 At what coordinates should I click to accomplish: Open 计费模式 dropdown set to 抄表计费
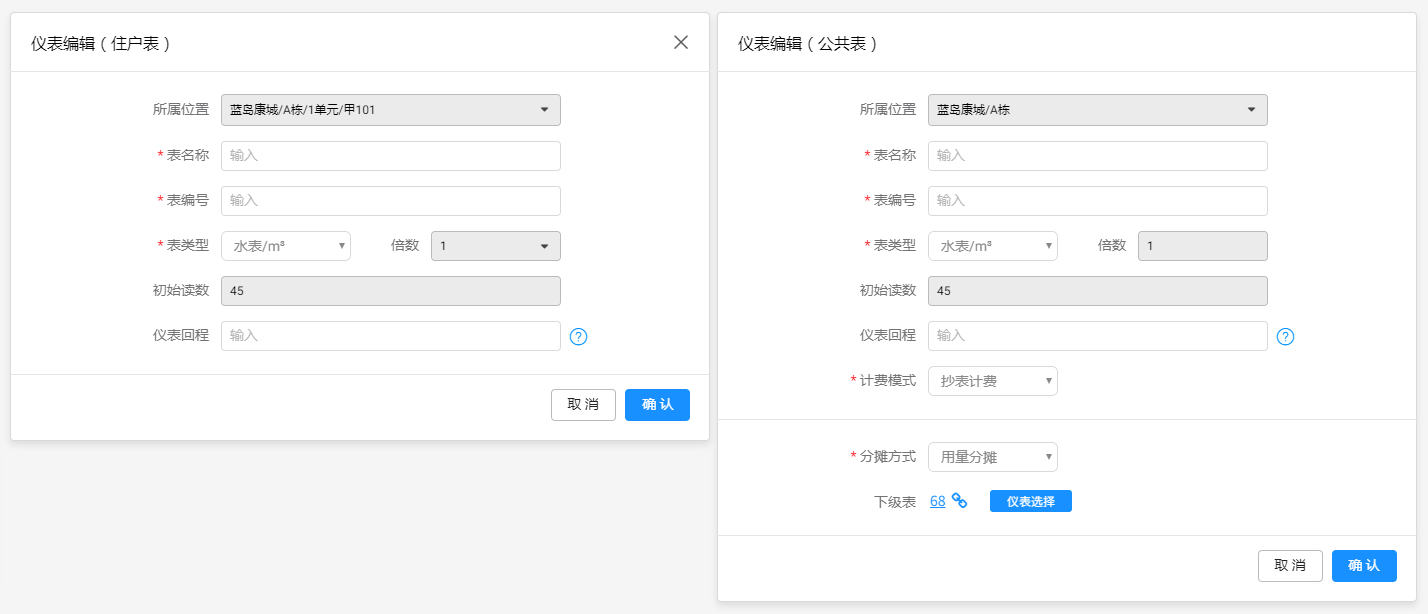[x=992, y=381]
